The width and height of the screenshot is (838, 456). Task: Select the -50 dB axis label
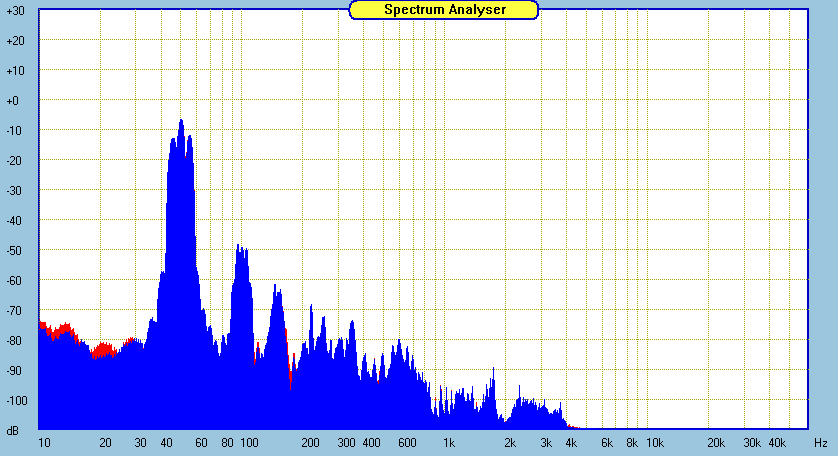coord(15,251)
